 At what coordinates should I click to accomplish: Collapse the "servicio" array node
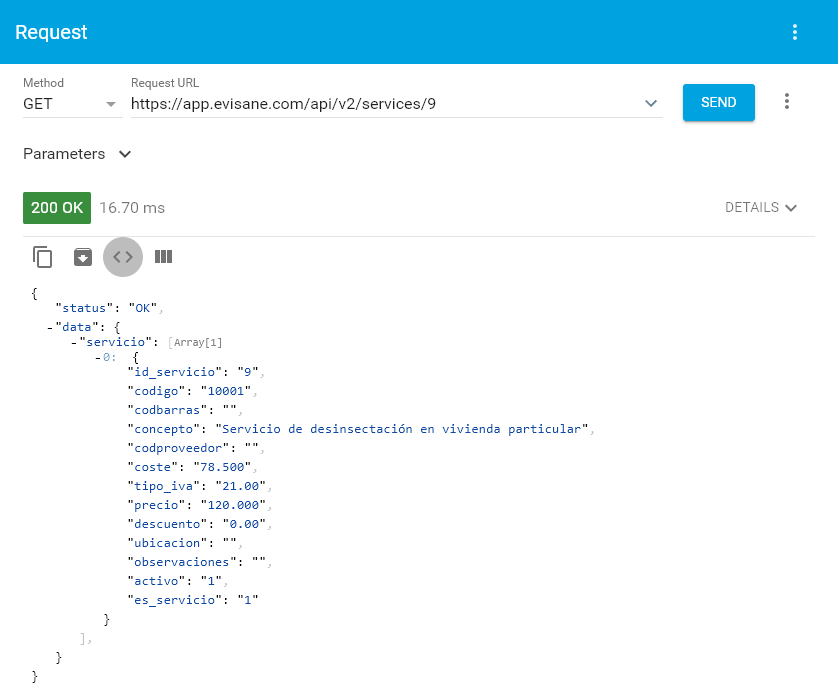74,342
